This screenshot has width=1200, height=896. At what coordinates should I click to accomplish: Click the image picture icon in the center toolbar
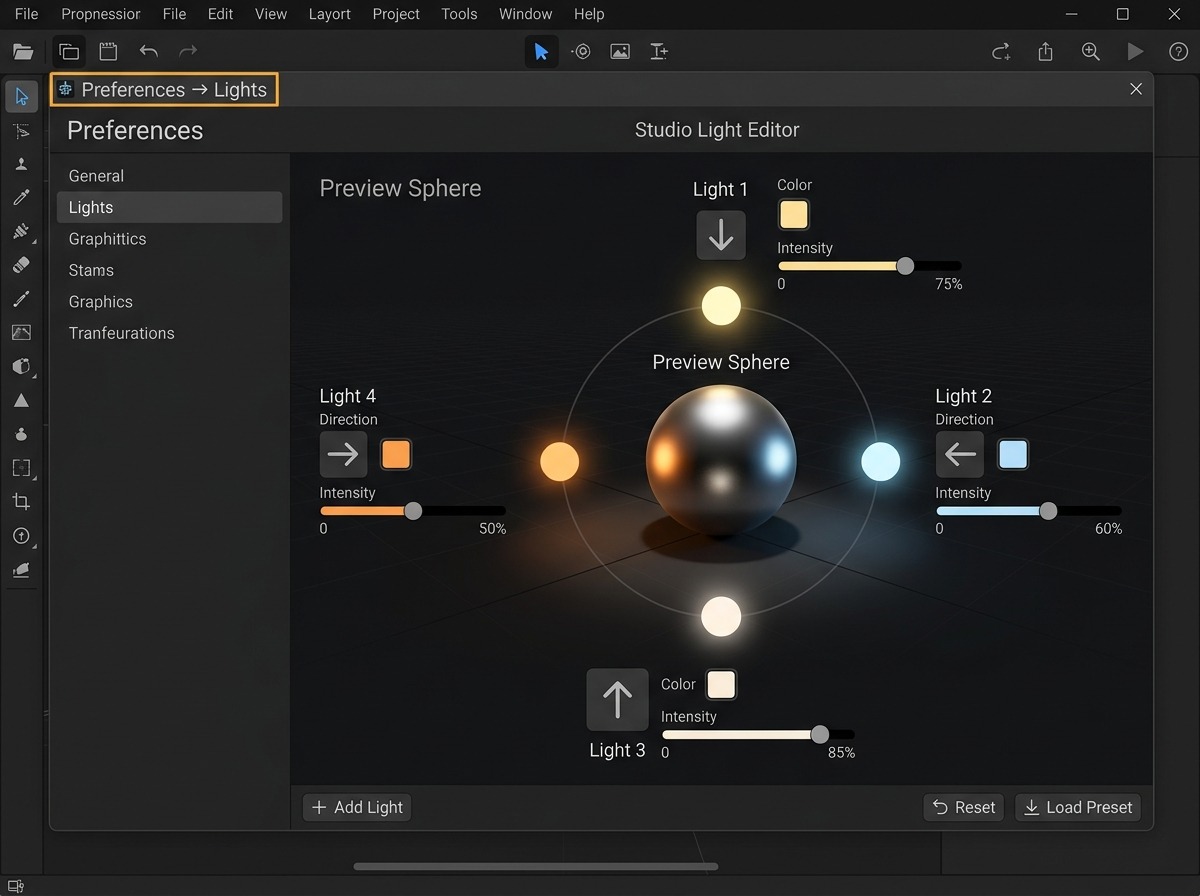click(620, 52)
